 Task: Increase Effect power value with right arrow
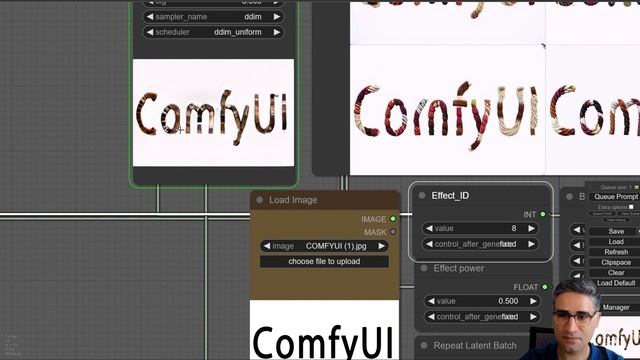click(533, 301)
